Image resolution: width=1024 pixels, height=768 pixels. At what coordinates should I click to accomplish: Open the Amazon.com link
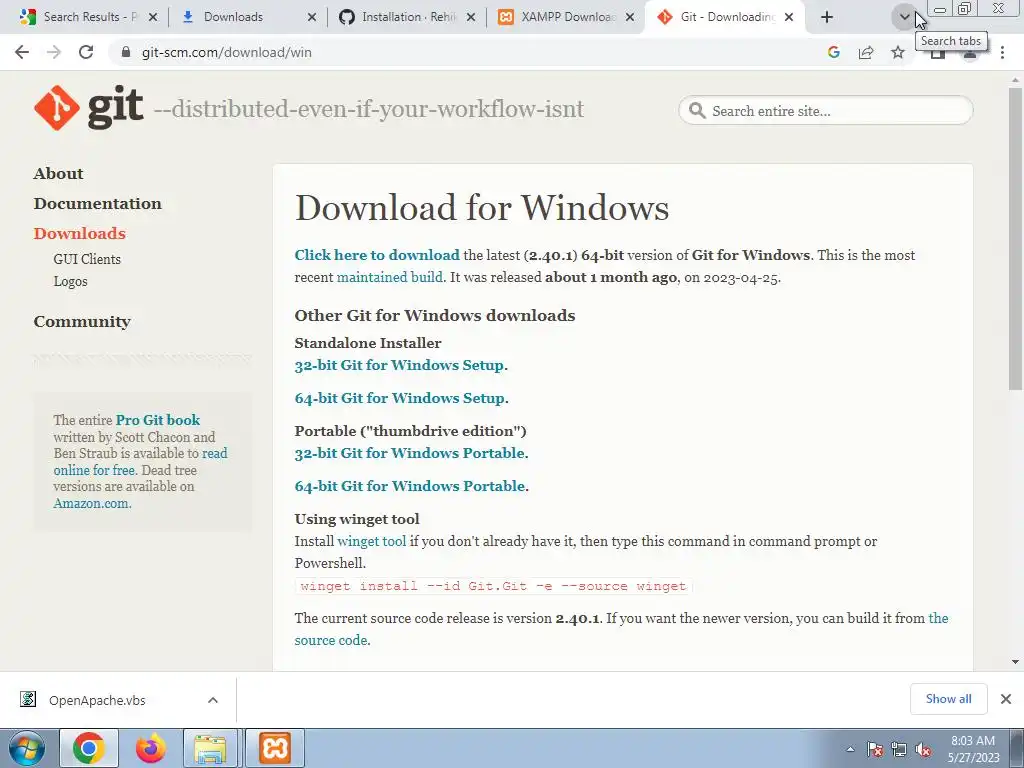point(92,504)
